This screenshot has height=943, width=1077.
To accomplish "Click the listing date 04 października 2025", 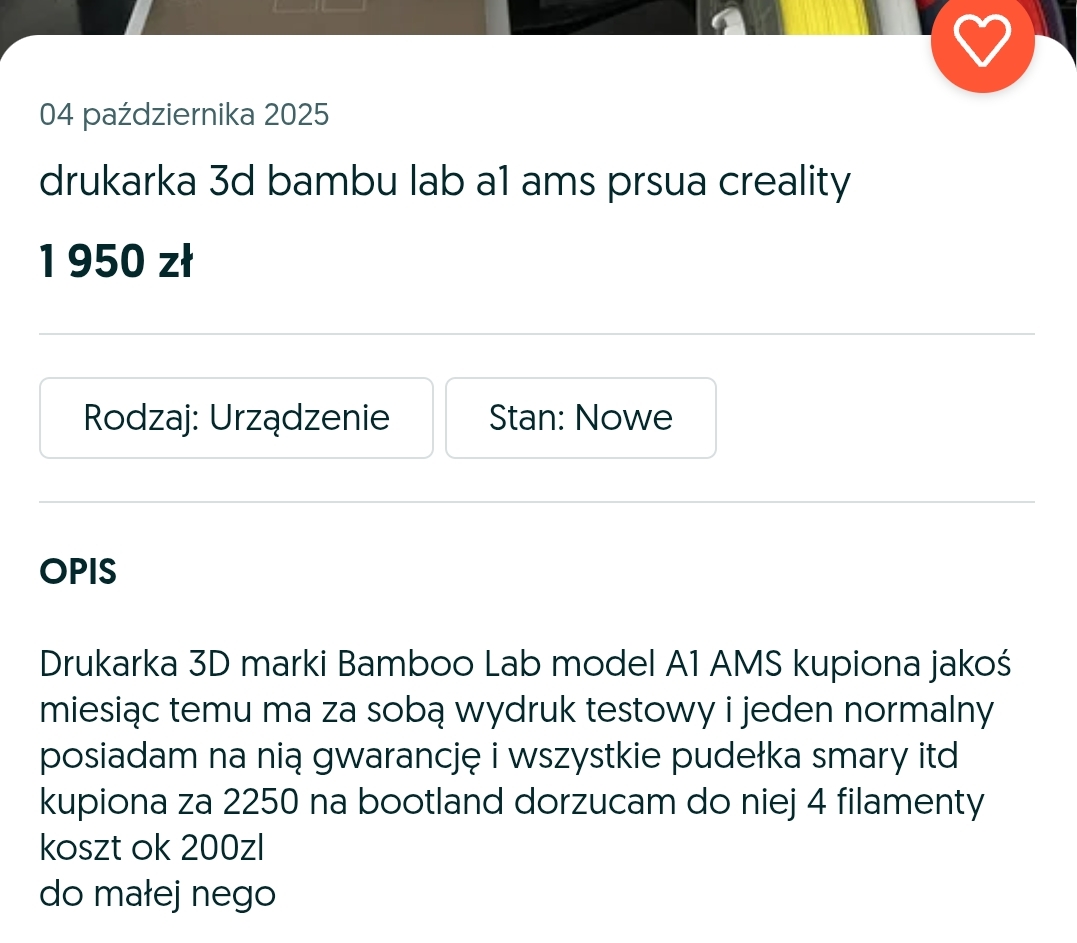I will tap(184, 115).
